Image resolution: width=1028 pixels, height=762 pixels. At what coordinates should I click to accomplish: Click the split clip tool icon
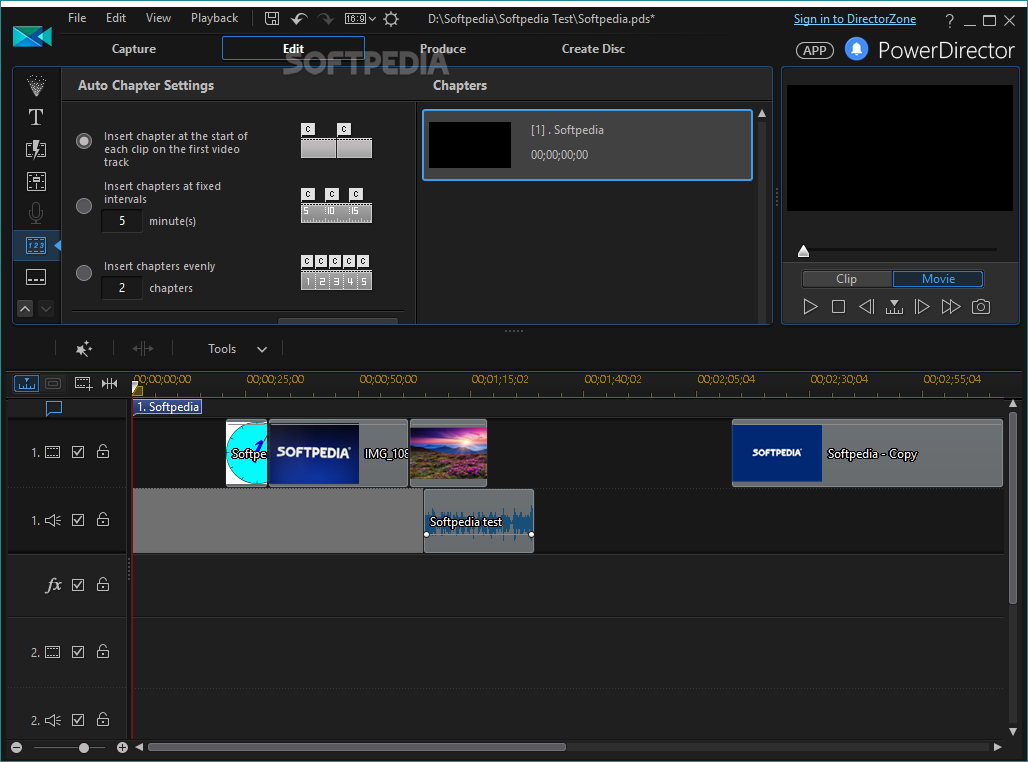pyautogui.click(x=142, y=348)
